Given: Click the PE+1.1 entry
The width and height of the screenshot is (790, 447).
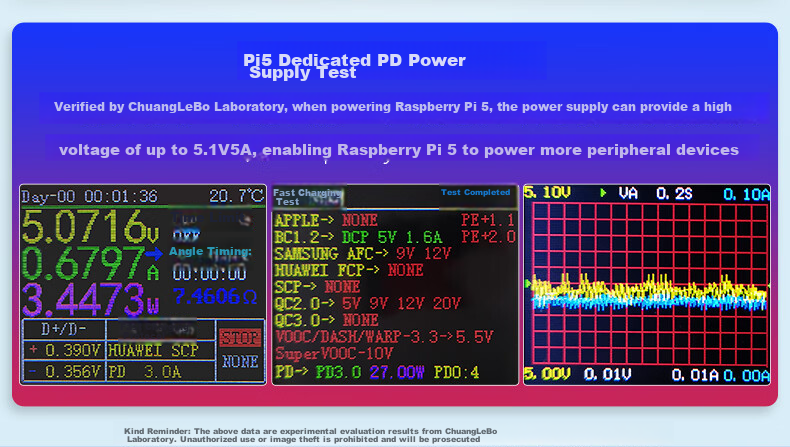Looking at the screenshot, I should pos(488,220).
